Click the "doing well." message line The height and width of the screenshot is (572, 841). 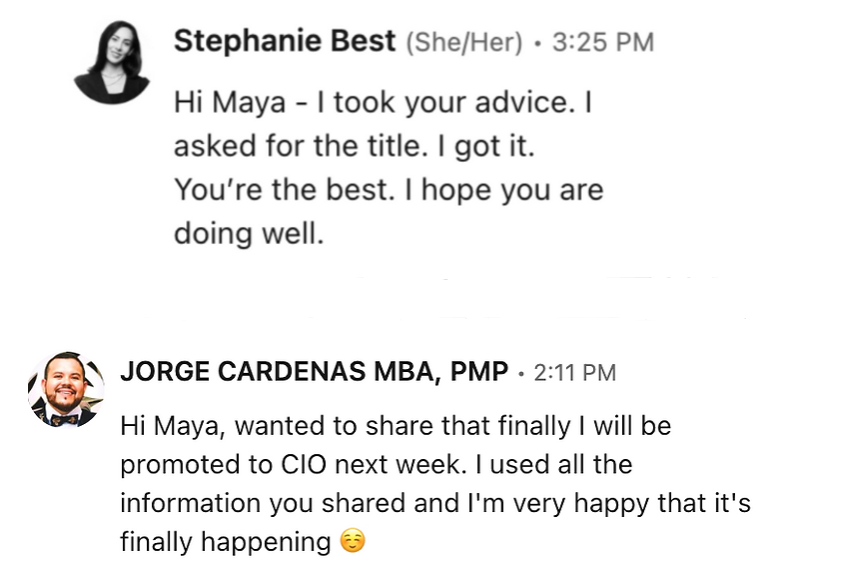click(249, 234)
